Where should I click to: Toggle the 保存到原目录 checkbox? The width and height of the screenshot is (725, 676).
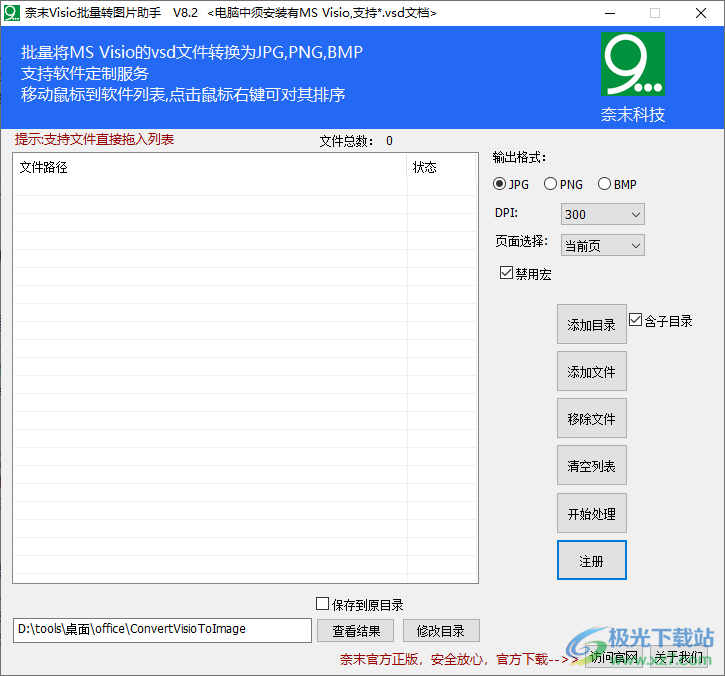click(359, 604)
